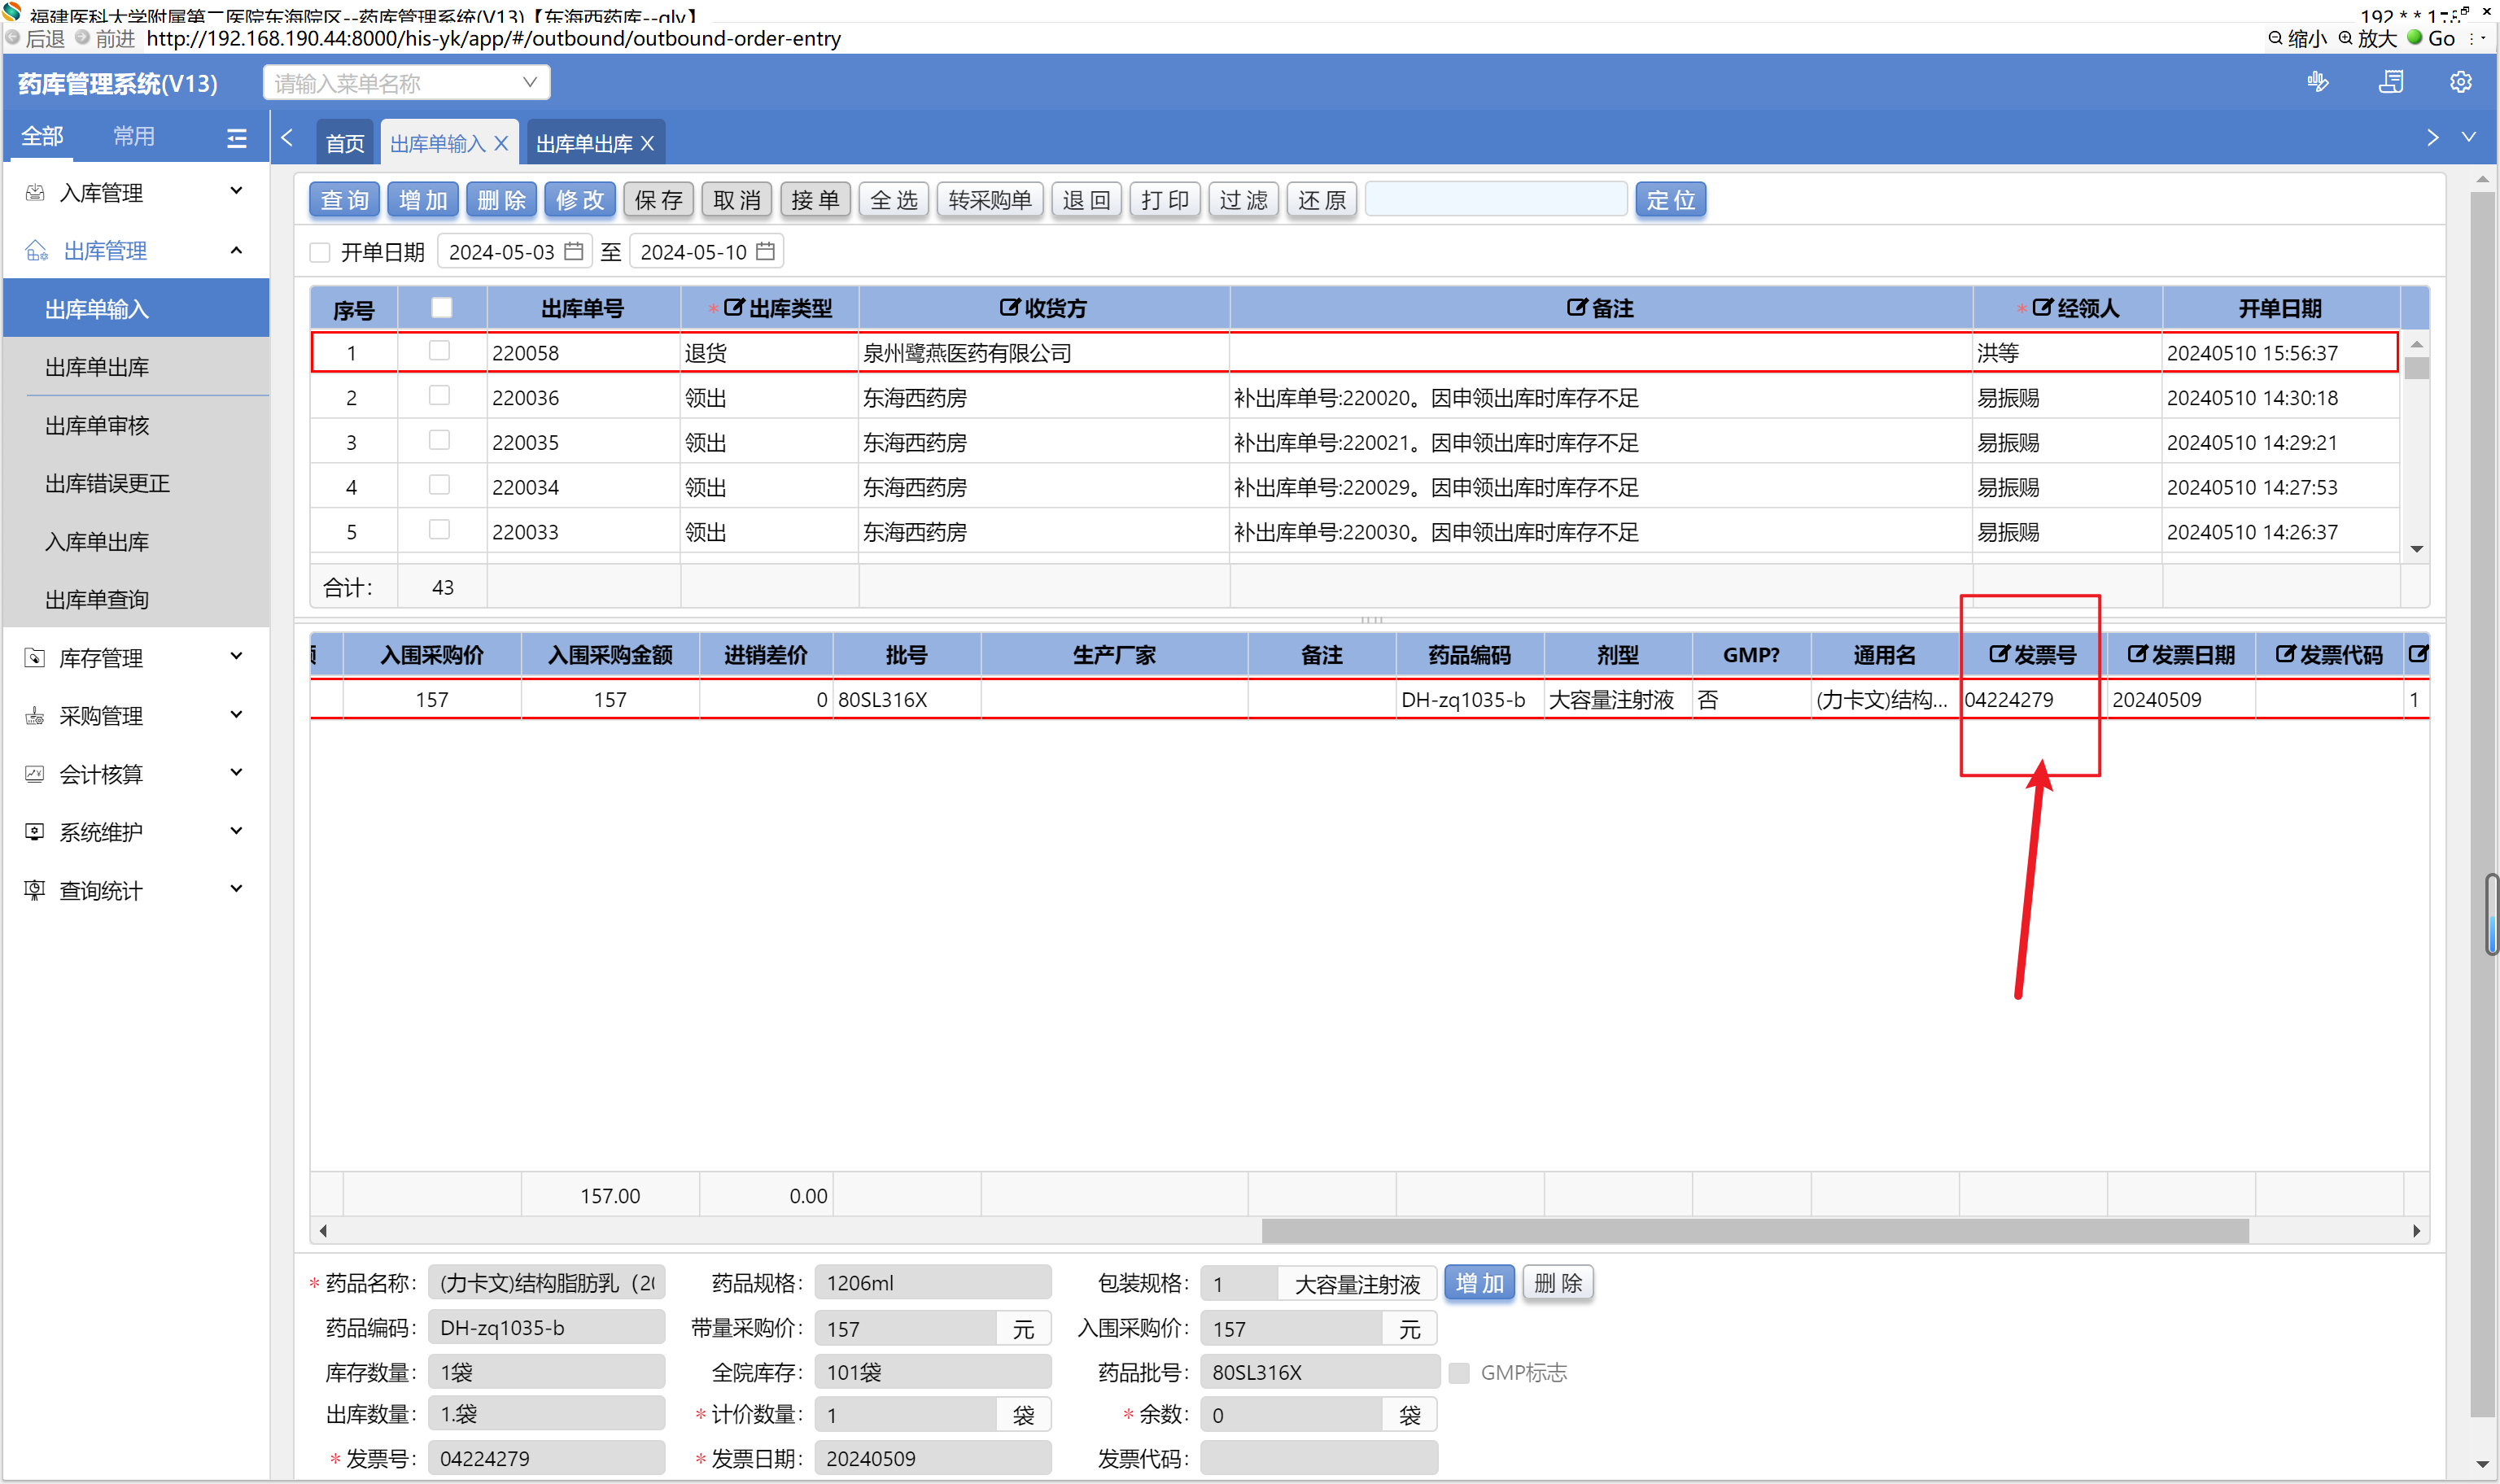The width and height of the screenshot is (2500, 1484).
Task: Close the 出库单出库 tab with X icon
Action: tap(647, 144)
